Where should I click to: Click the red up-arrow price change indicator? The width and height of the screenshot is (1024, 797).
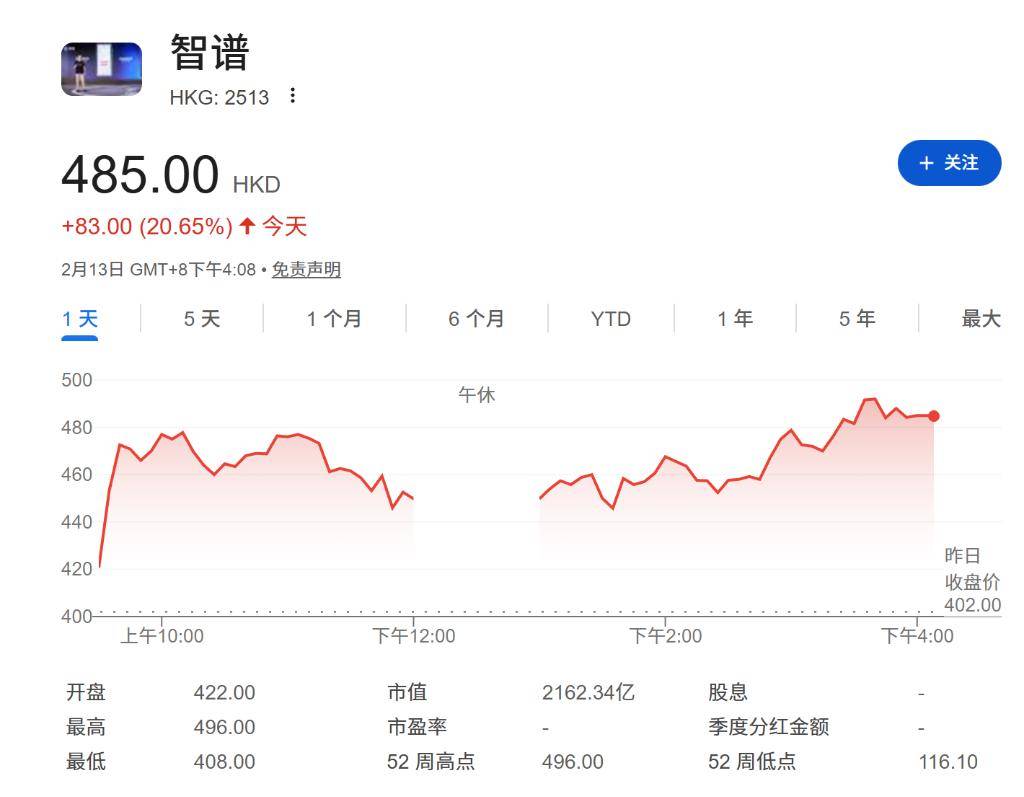[x=247, y=227]
